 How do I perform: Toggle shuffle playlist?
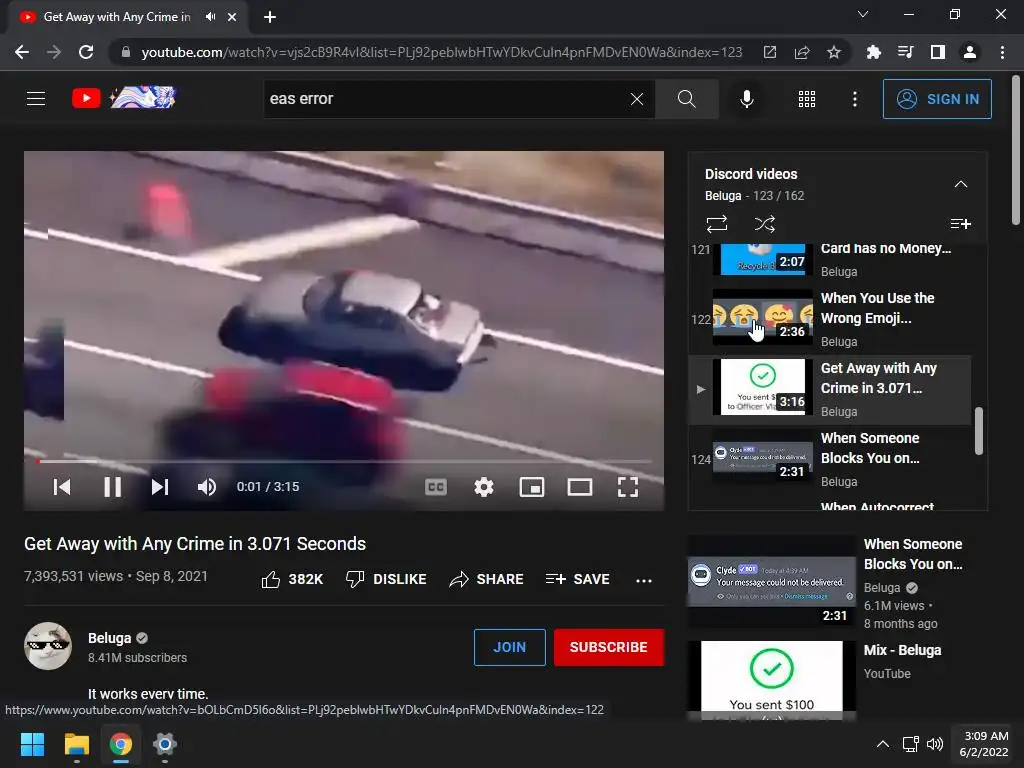[x=765, y=224]
